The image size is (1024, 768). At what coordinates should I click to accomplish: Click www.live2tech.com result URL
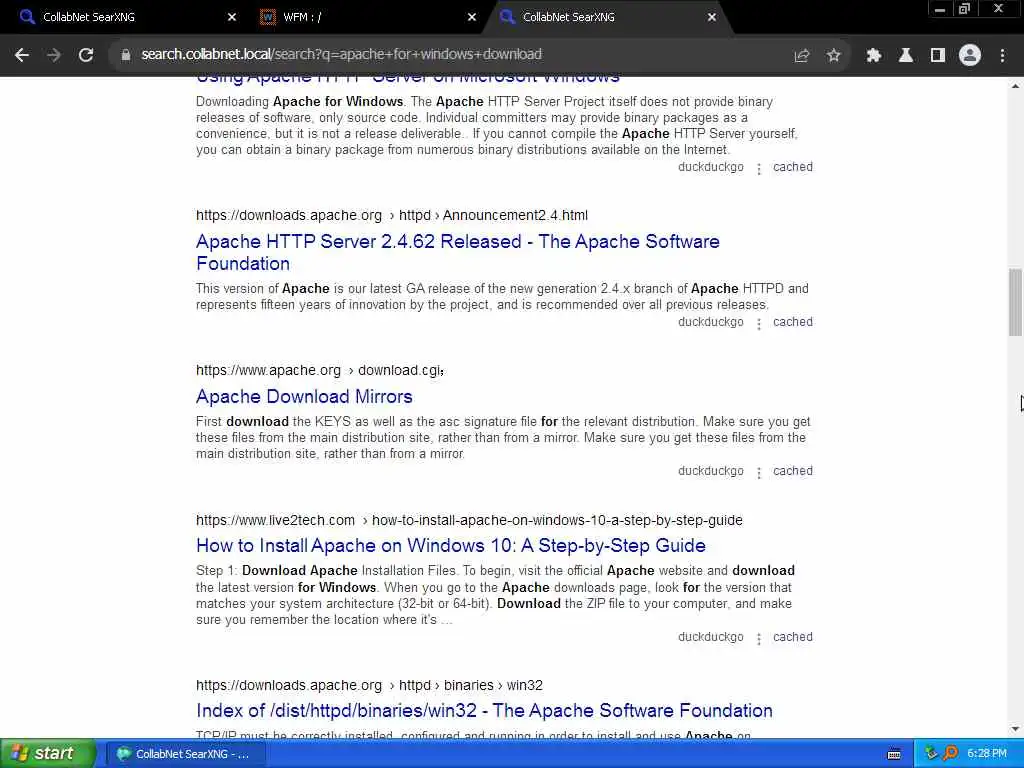tap(469, 520)
